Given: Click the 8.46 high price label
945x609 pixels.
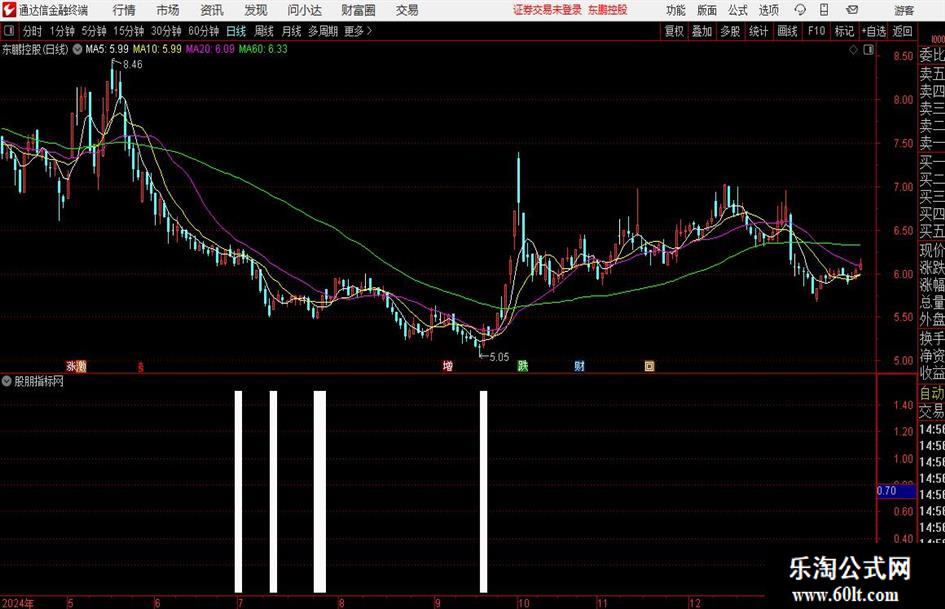Looking at the screenshot, I should click(133, 65).
